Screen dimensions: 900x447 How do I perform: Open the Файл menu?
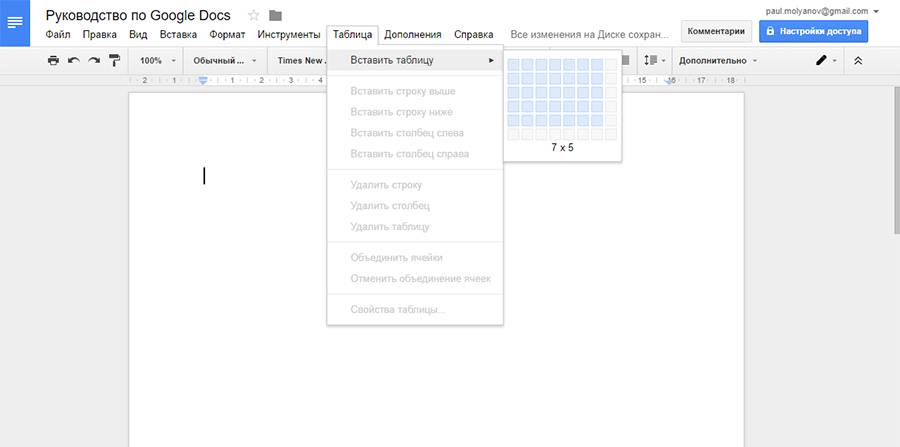[58, 34]
